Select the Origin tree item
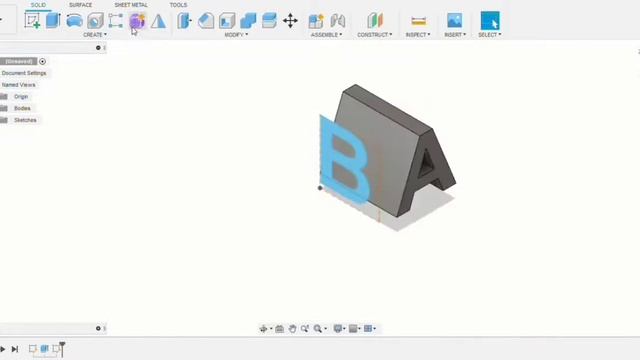640x360 pixels. point(21,97)
